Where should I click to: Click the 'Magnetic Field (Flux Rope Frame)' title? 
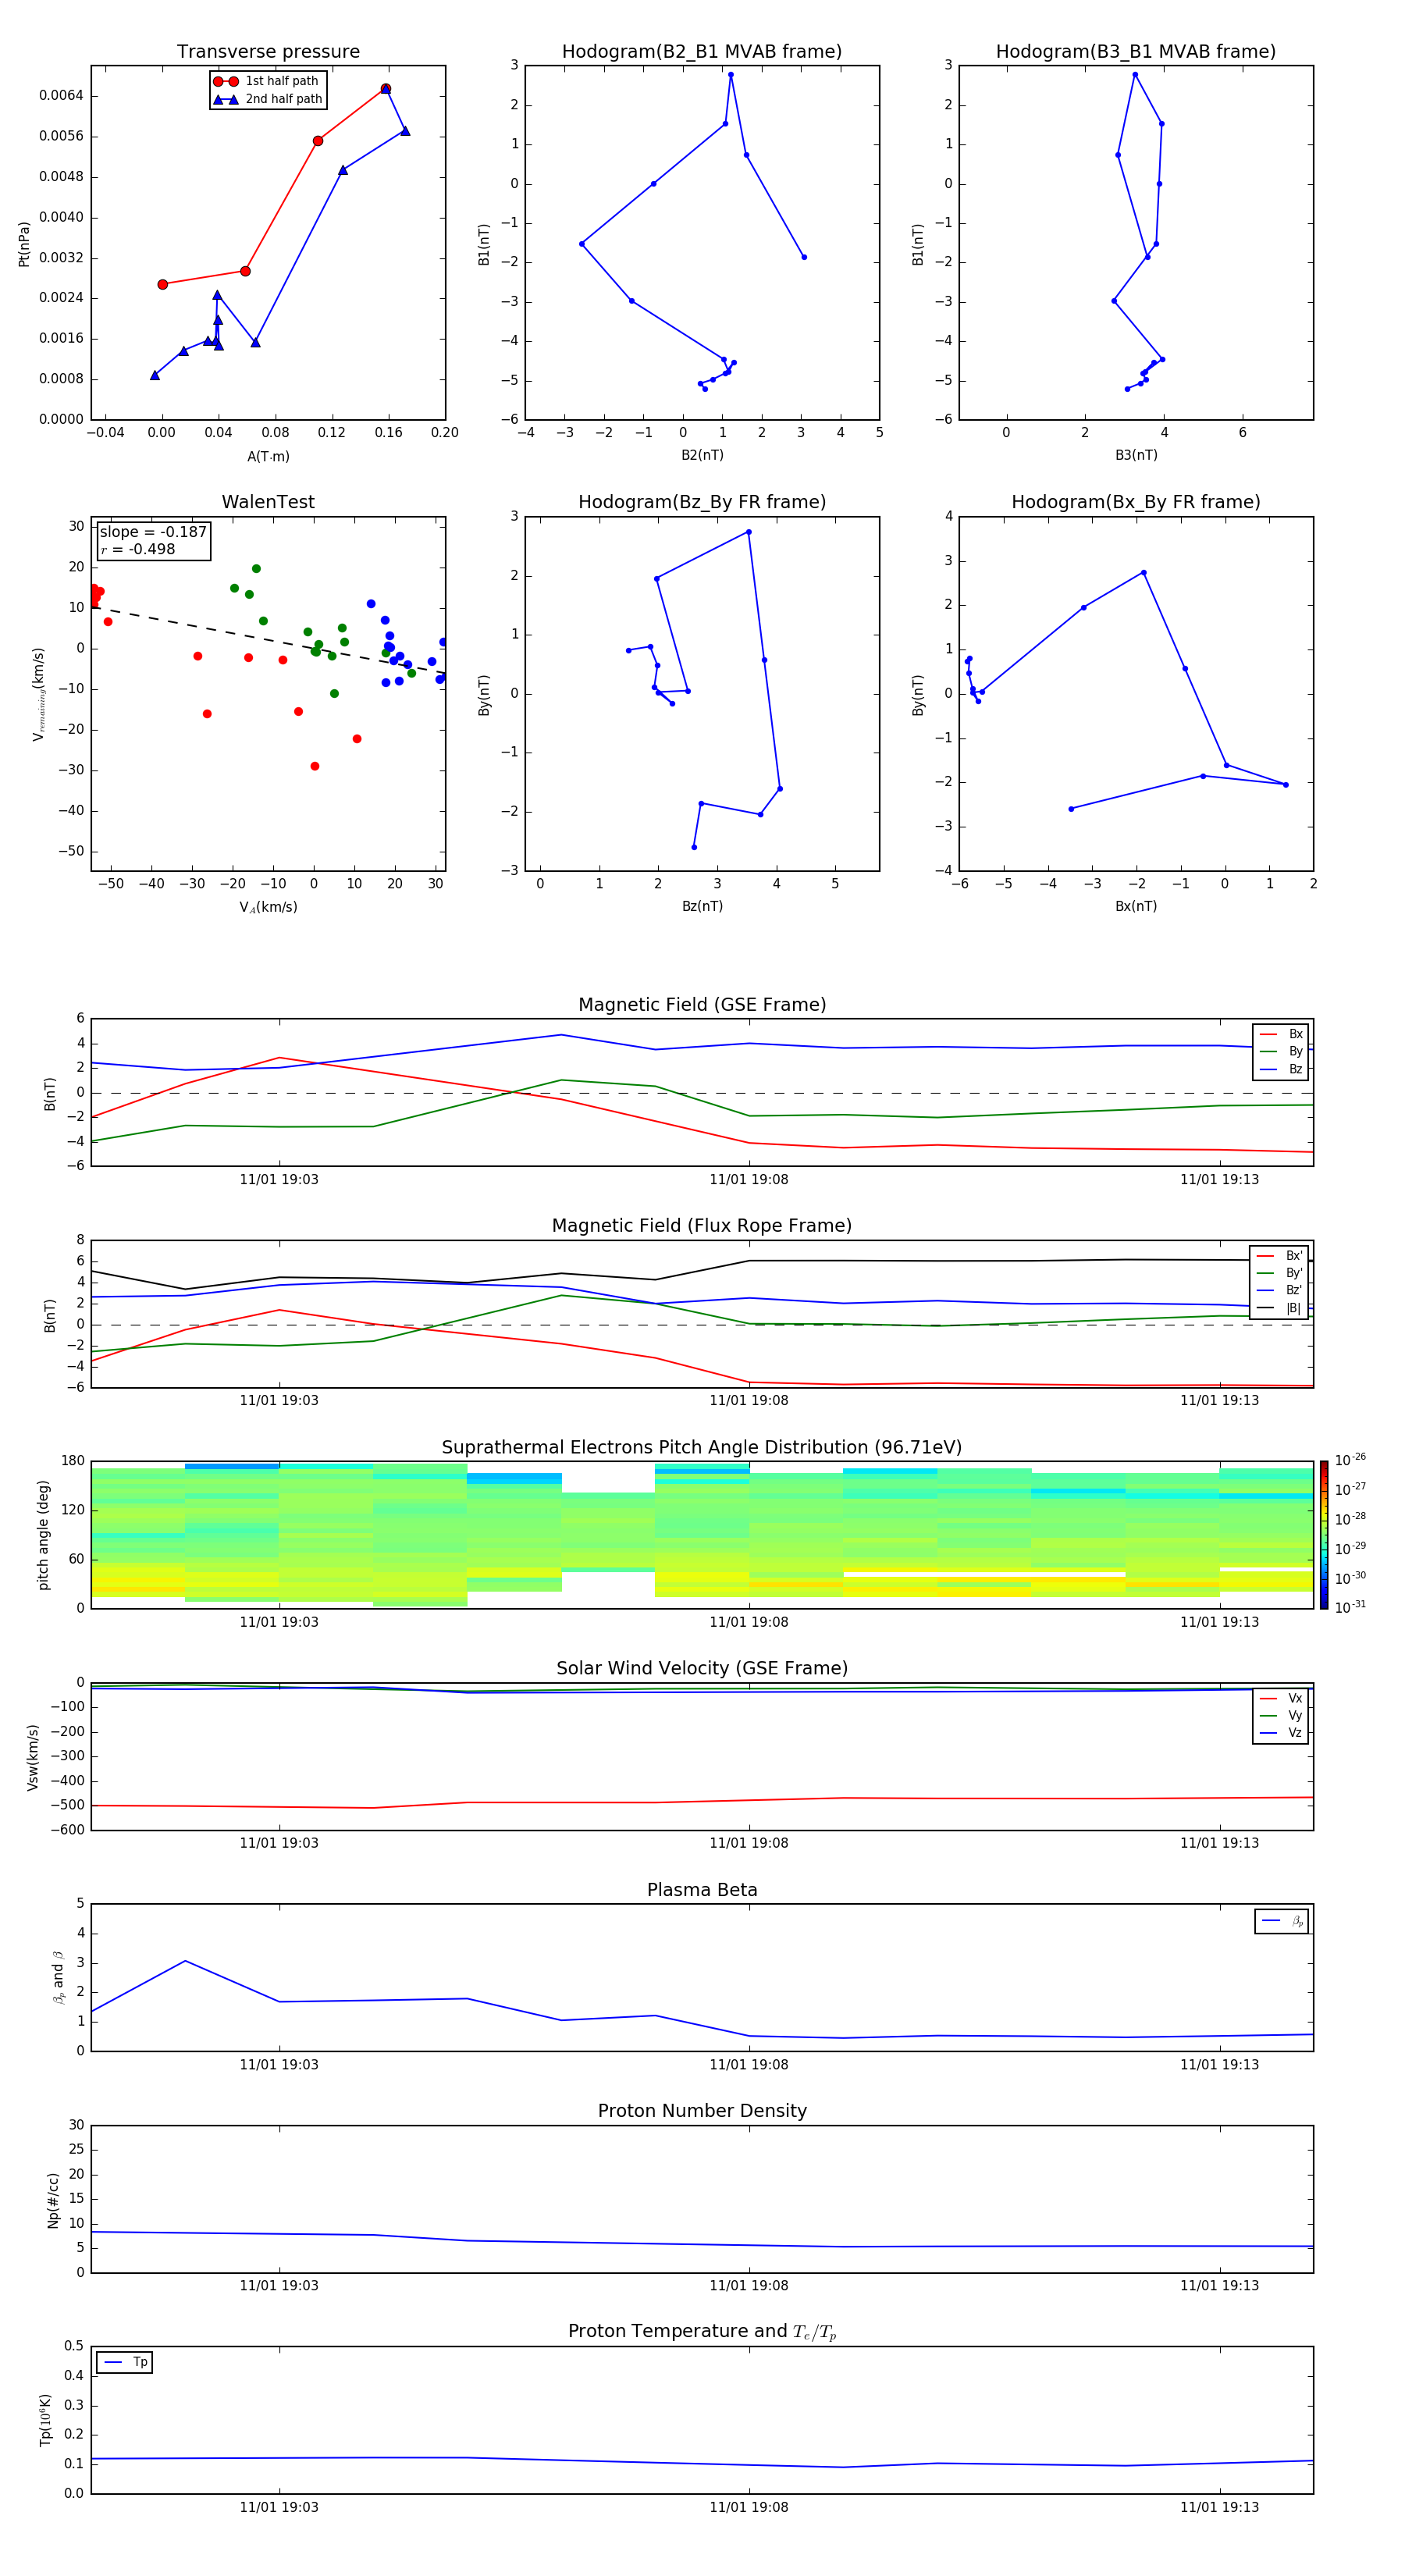702,1225
